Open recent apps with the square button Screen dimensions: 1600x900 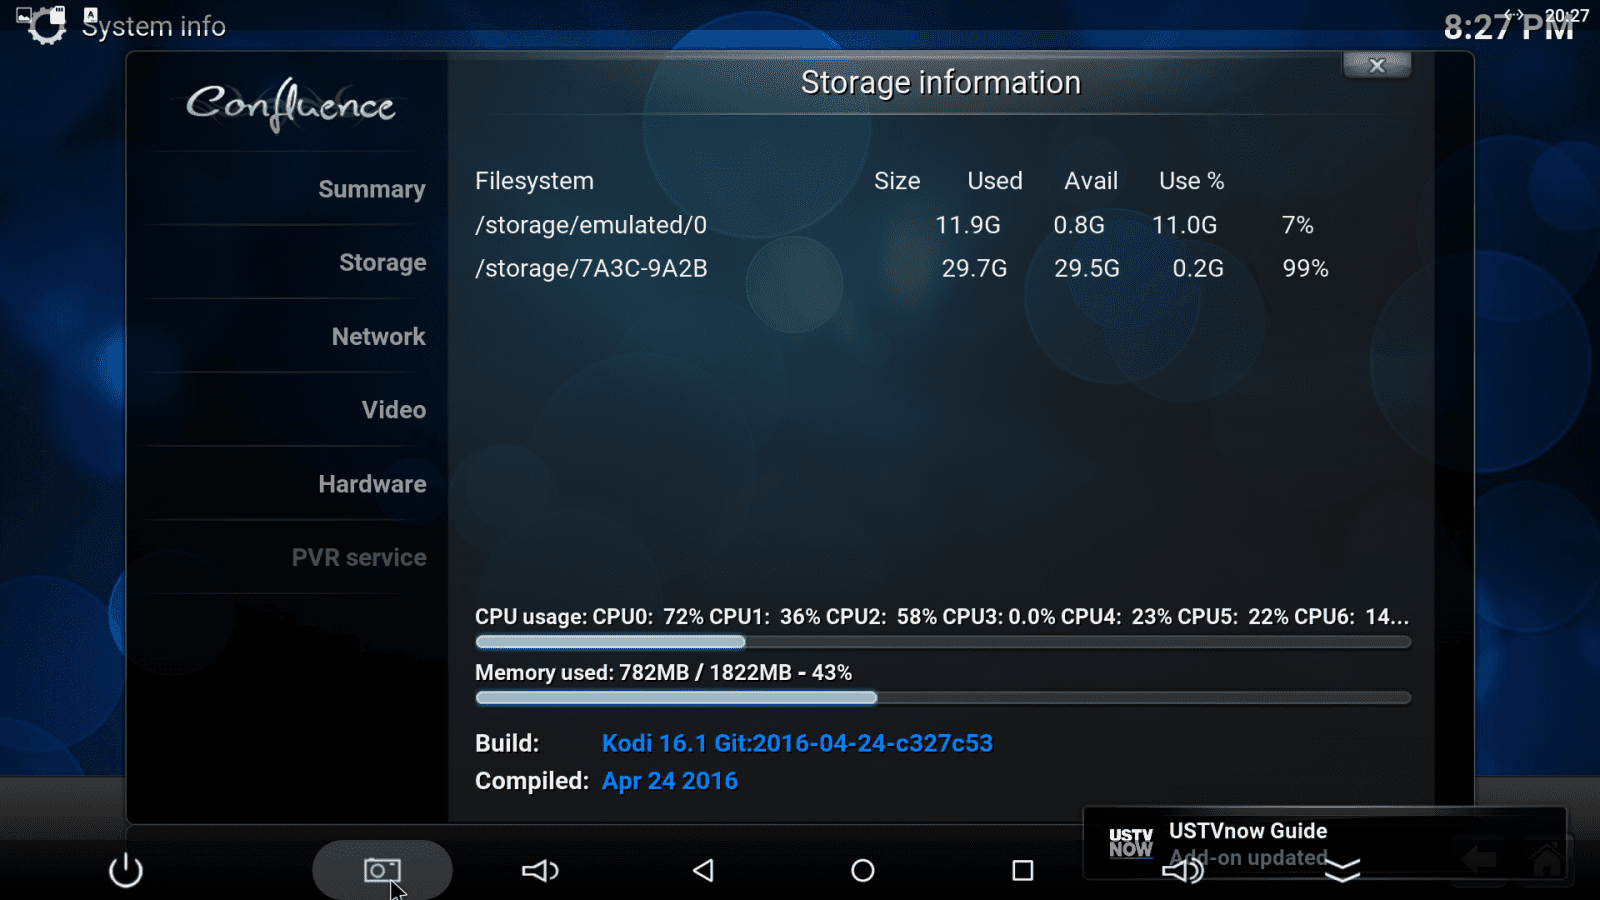coord(1021,870)
